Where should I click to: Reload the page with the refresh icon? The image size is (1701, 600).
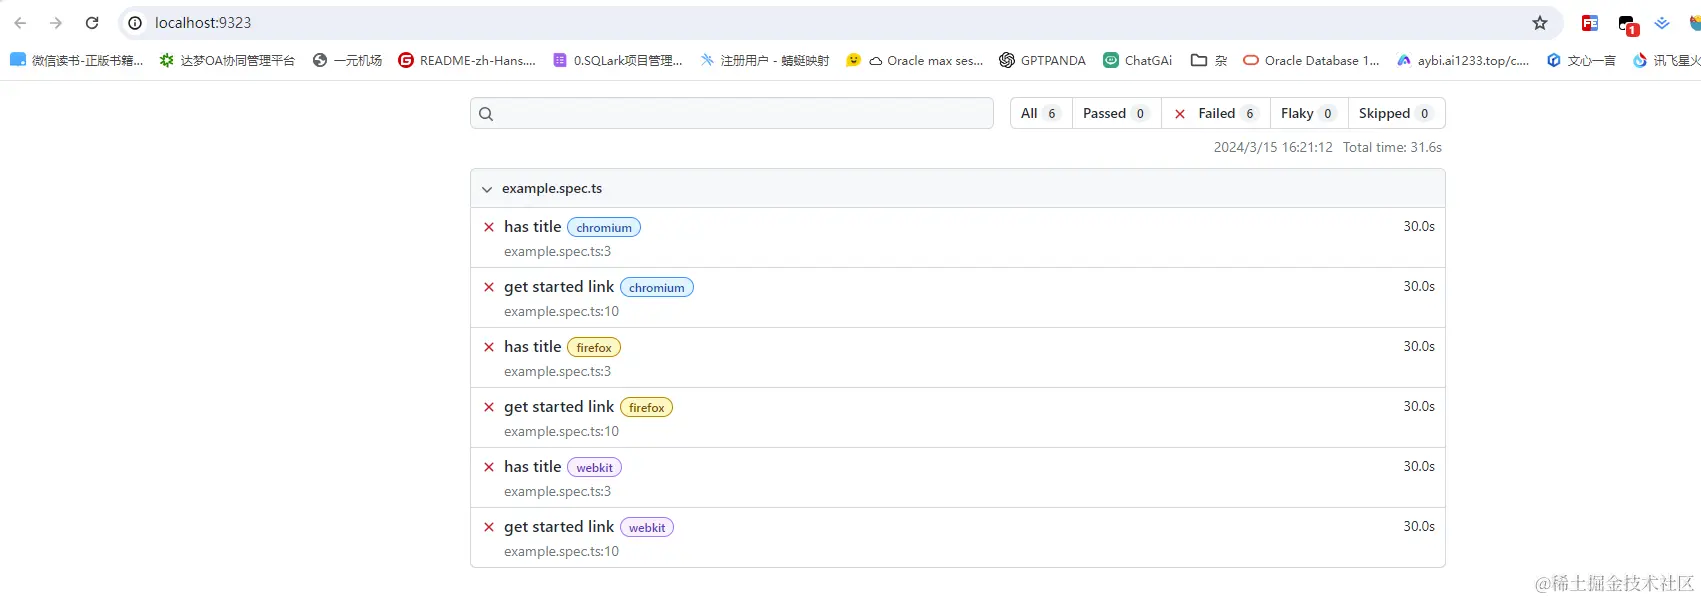(x=92, y=22)
